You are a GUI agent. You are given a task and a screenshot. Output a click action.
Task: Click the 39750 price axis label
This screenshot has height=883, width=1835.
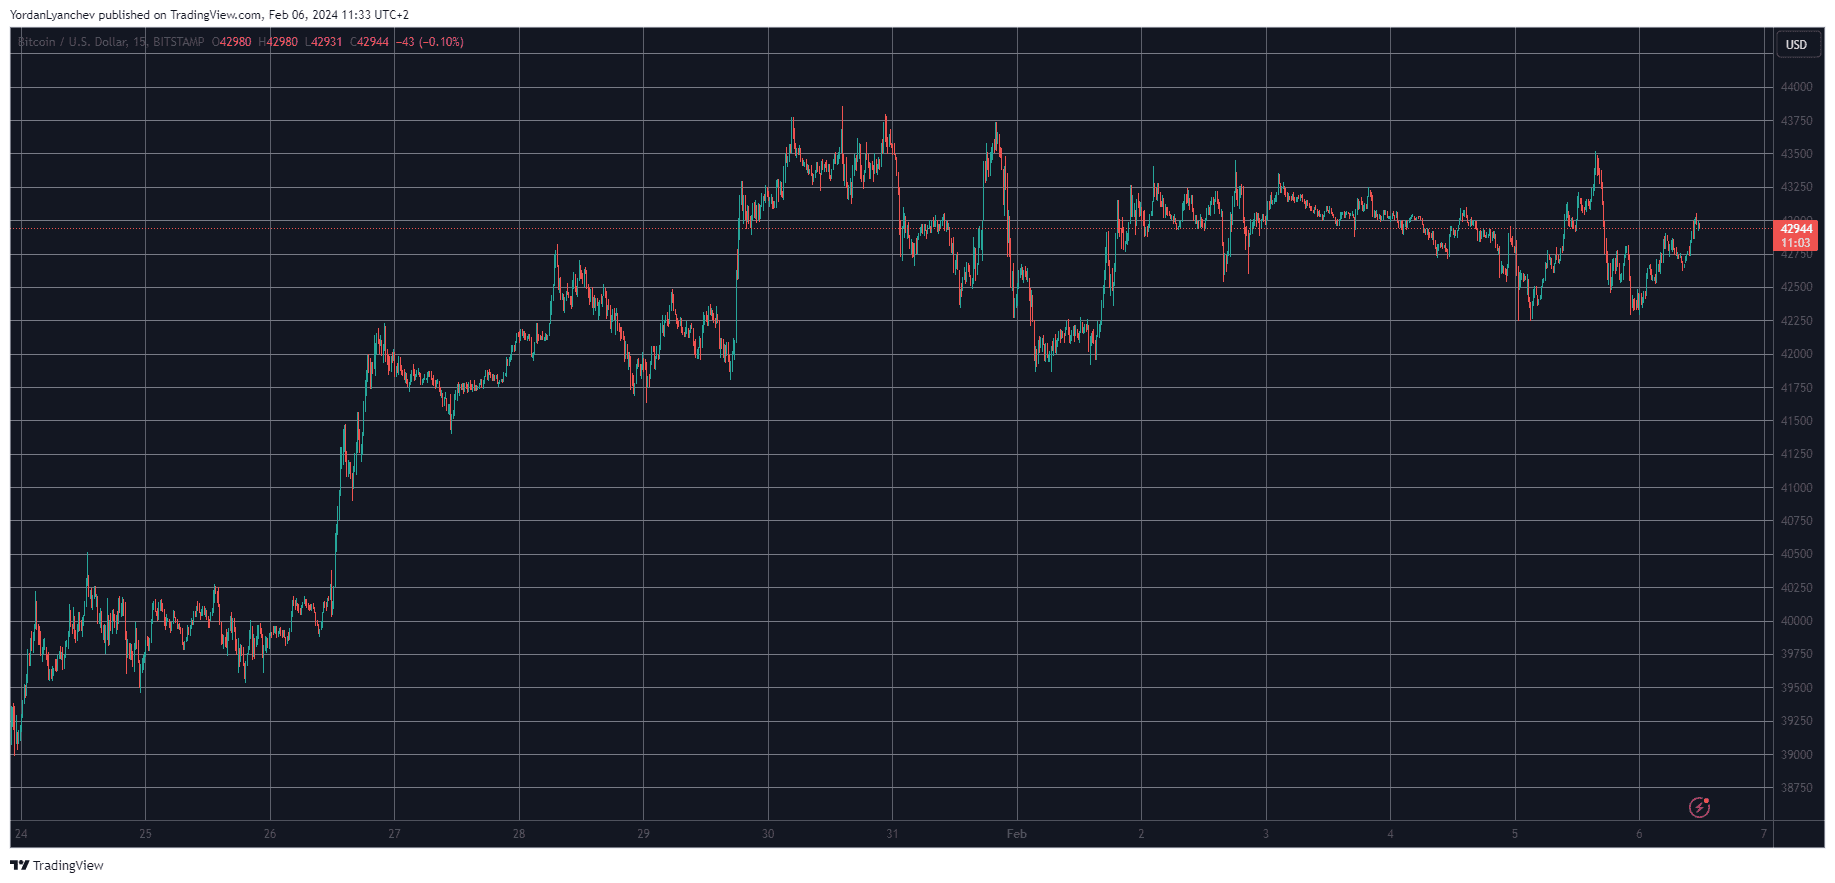tap(1796, 654)
